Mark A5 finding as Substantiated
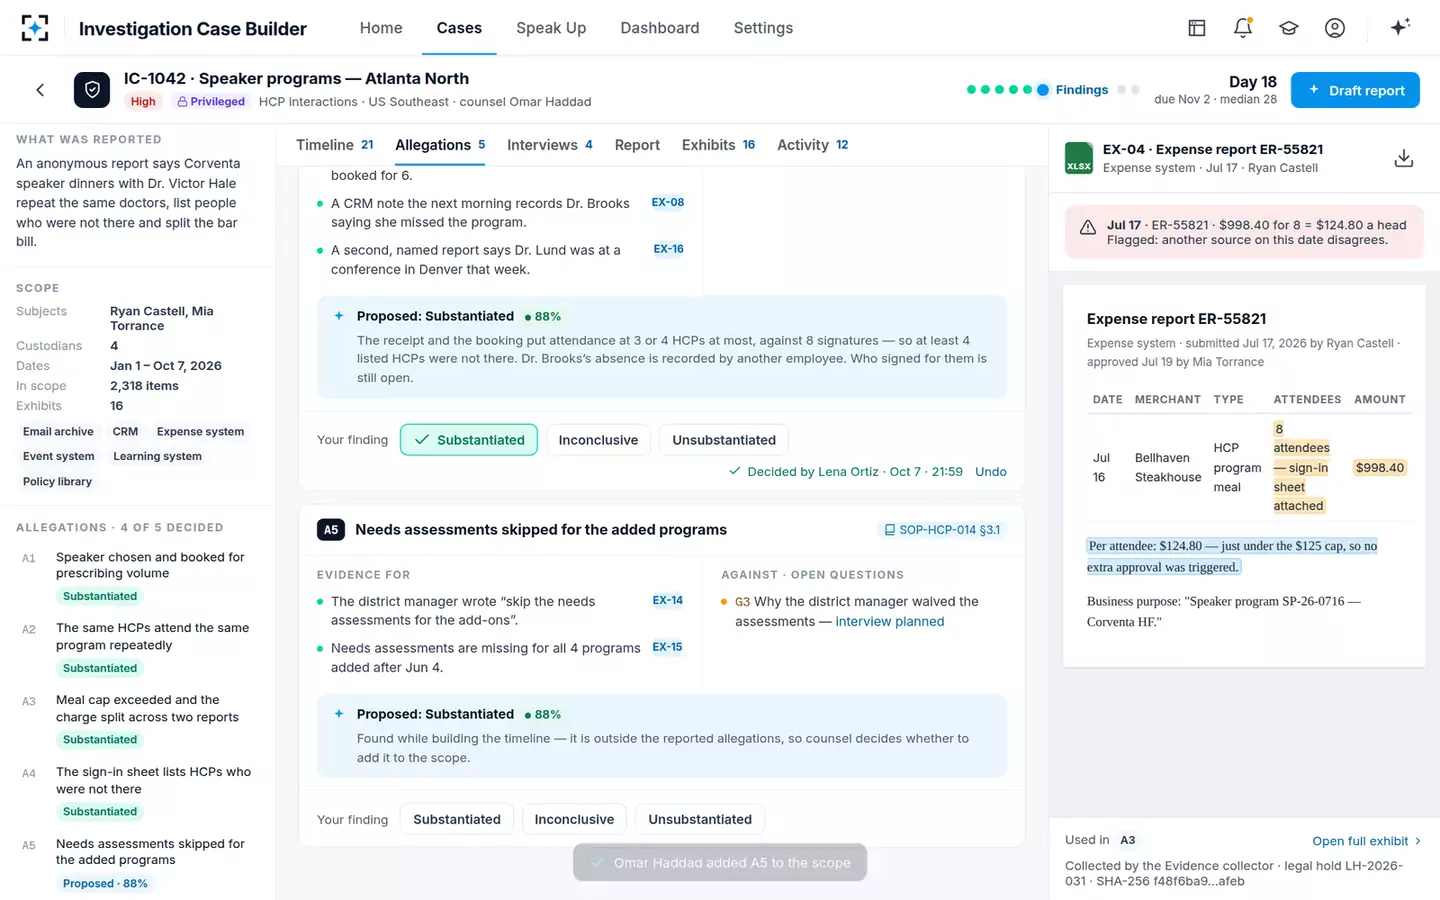The image size is (1440, 900). [x=457, y=819]
